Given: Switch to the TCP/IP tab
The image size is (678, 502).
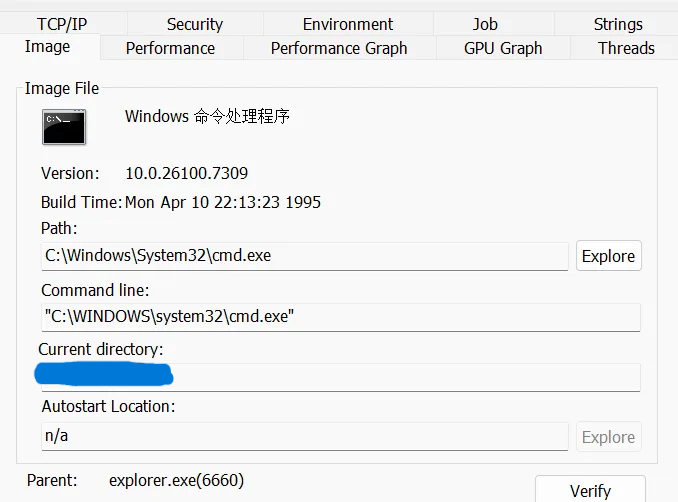Looking at the screenshot, I should click(x=62, y=24).
